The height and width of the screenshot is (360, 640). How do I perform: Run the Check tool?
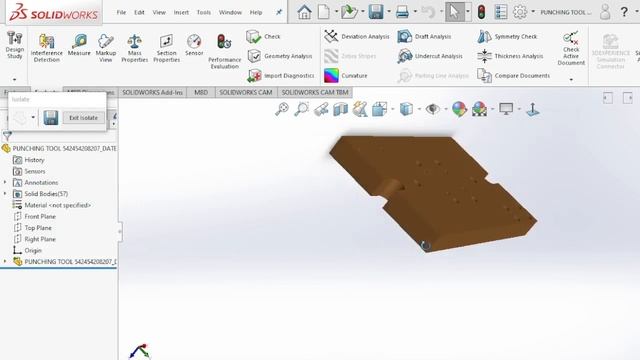pyautogui.click(x=263, y=37)
